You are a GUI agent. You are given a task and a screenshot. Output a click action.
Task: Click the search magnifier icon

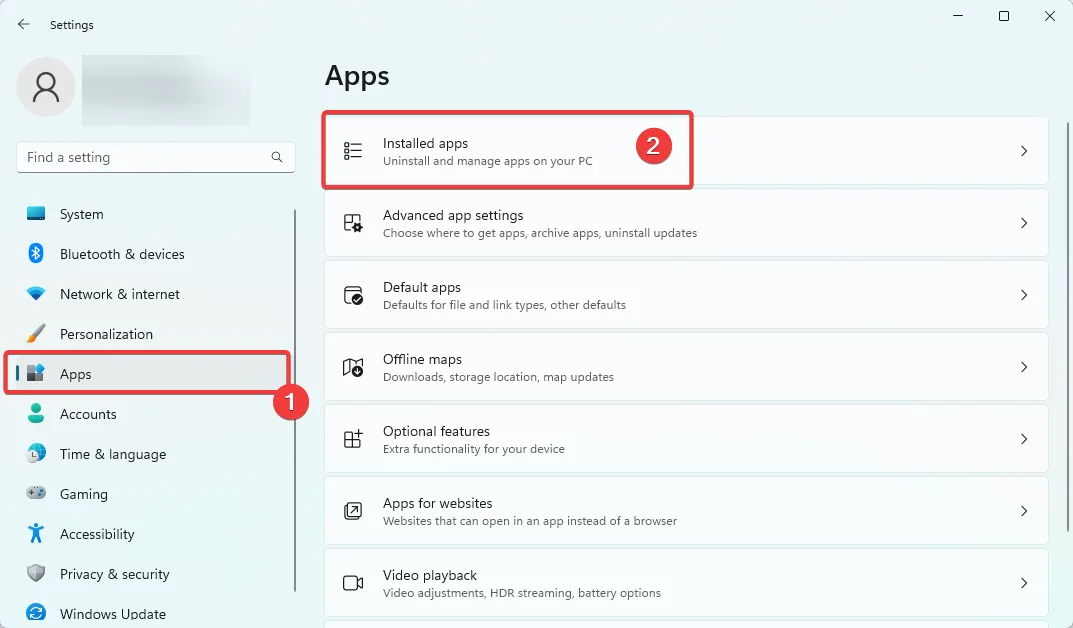(276, 157)
